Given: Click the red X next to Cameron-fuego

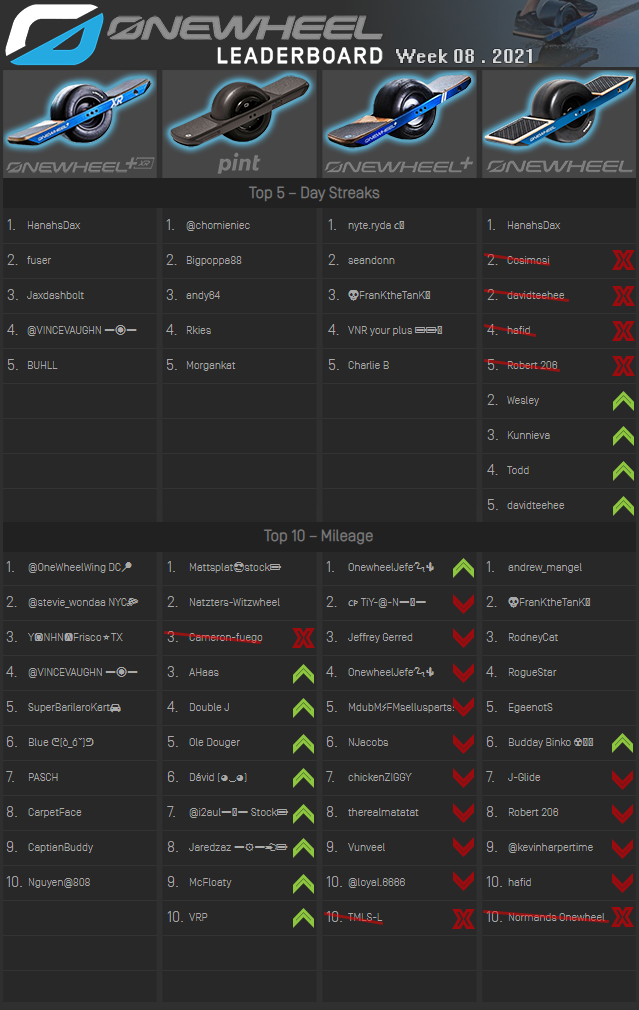Looking at the screenshot, I should 303,638.
